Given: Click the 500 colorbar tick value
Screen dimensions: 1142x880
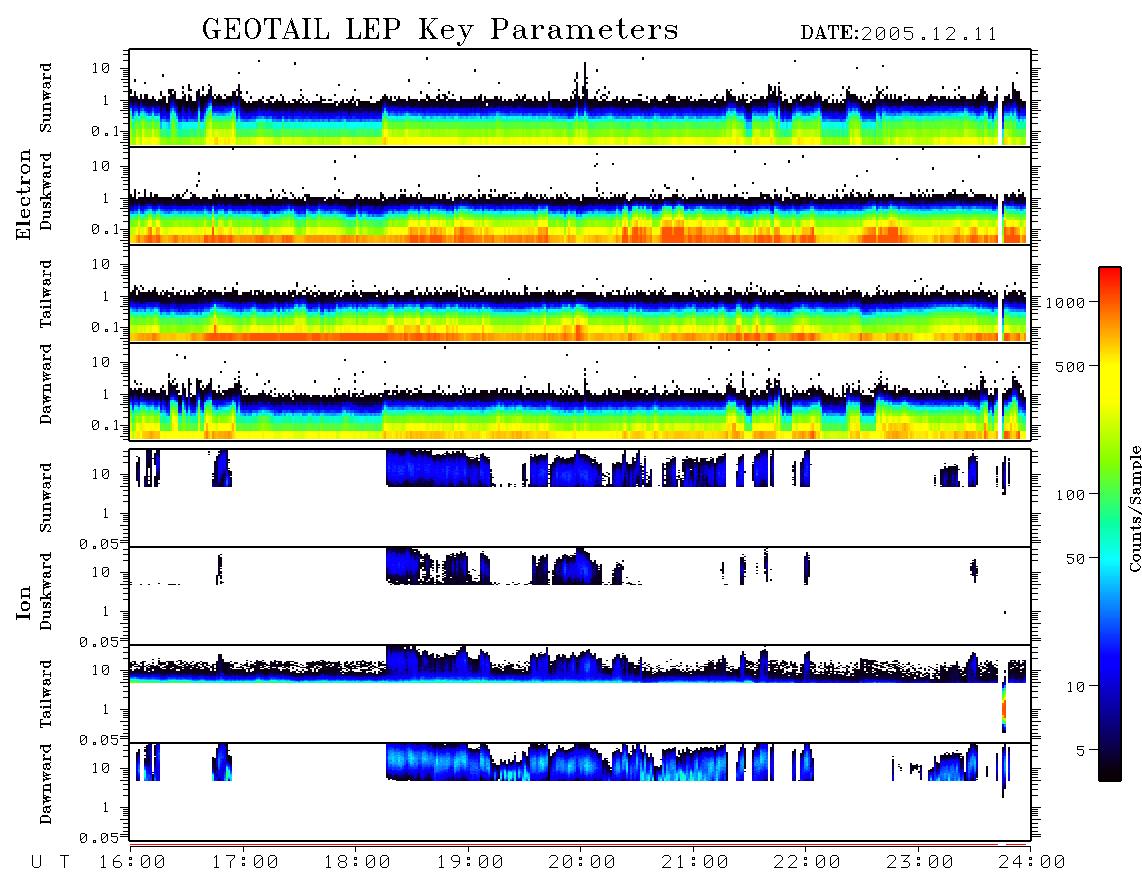Looking at the screenshot, I should [x=1070, y=367].
